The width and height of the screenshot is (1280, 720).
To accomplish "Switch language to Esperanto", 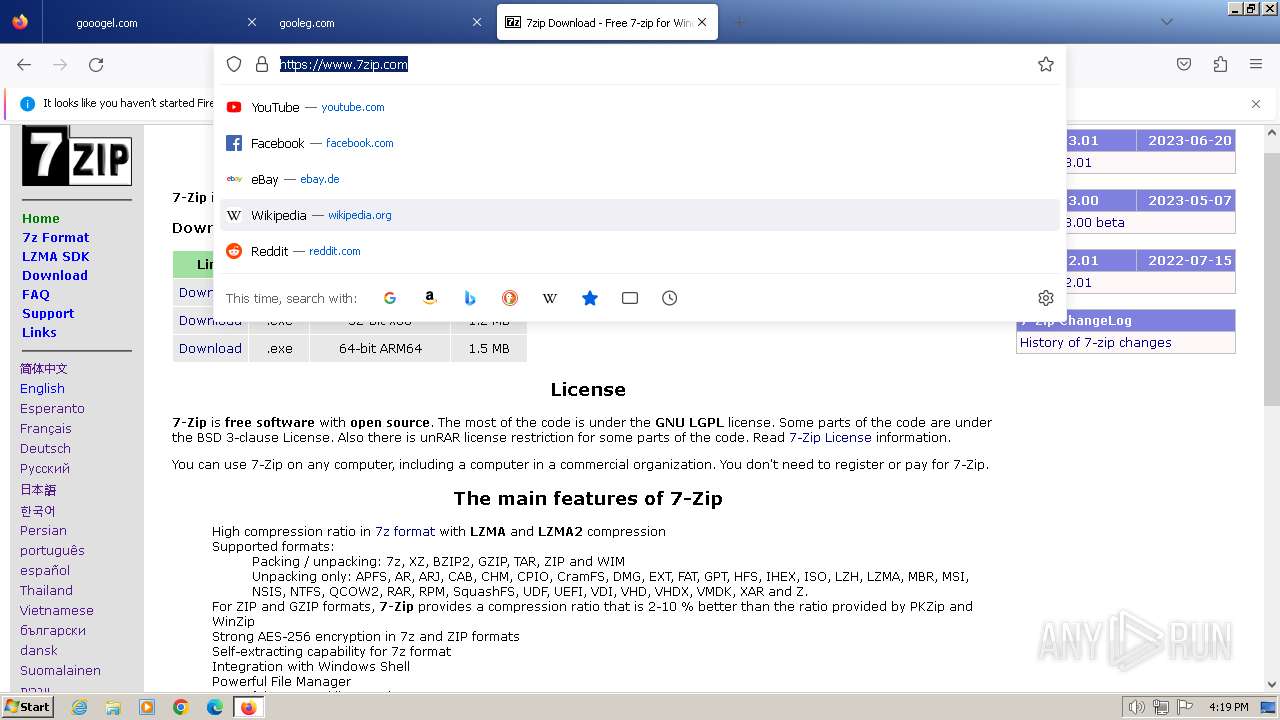I will pyautogui.click(x=52, y=408).
